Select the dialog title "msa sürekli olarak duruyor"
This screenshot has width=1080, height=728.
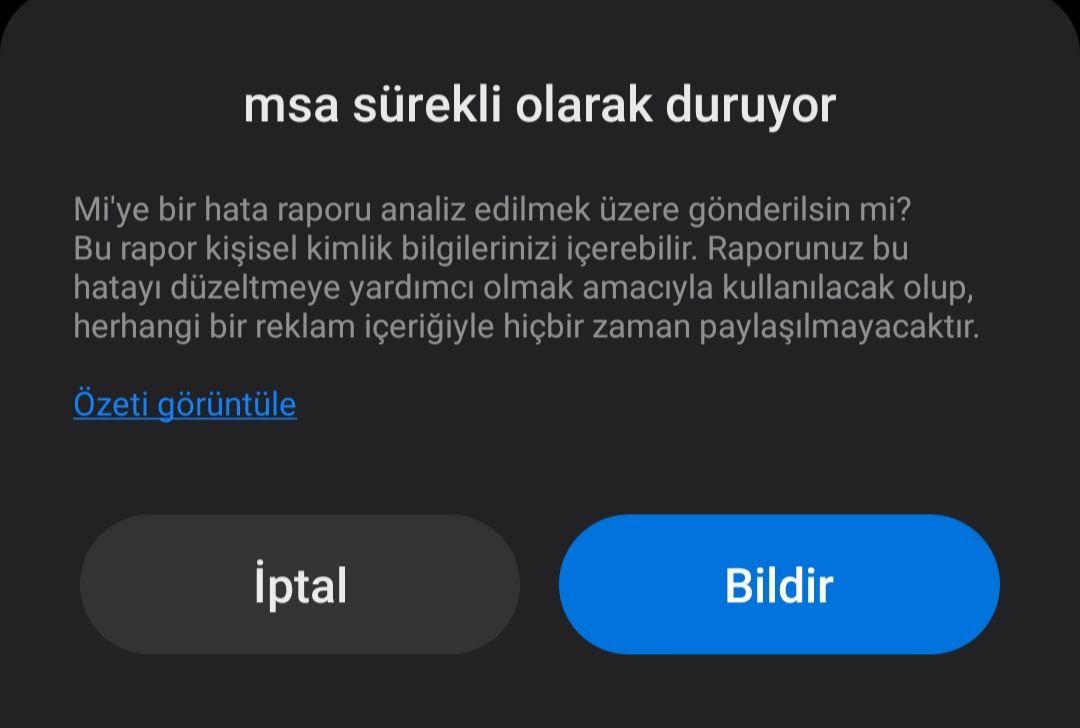click(539, 106)
